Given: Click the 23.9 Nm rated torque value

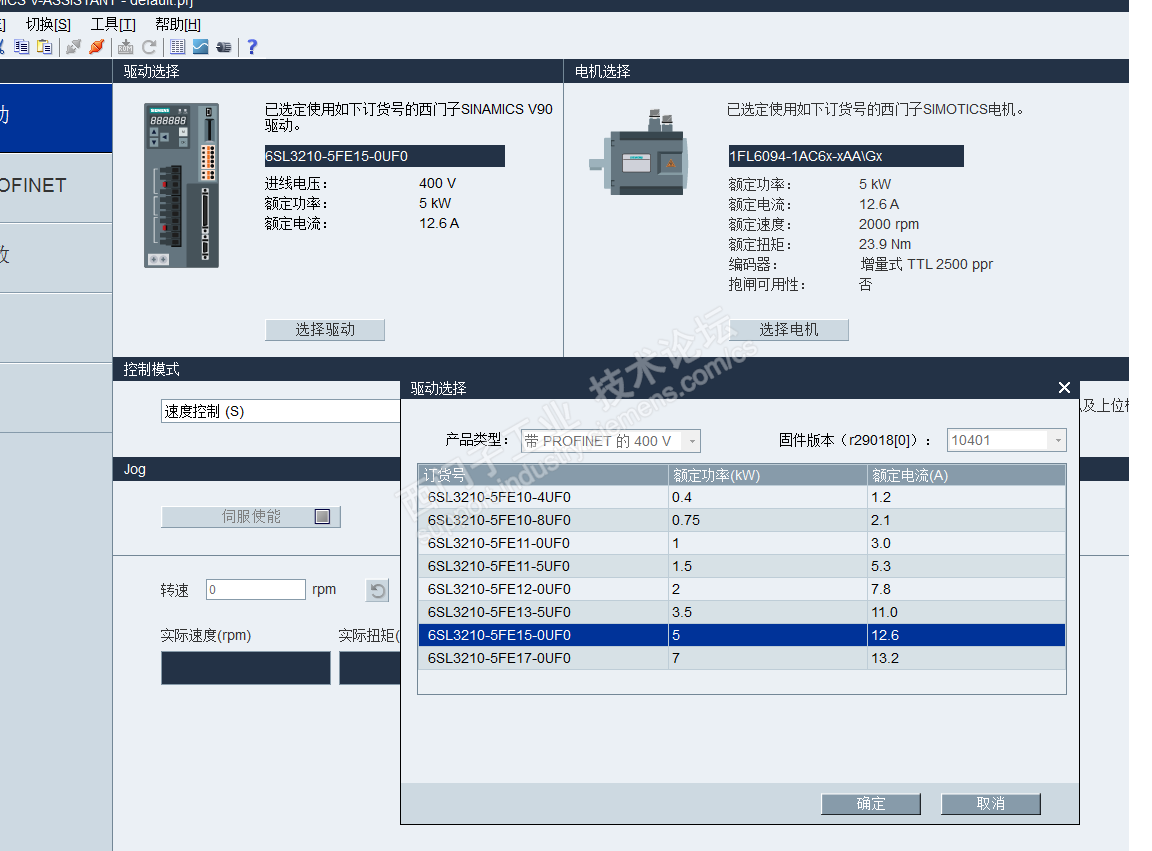Looking at the screenshot, I should pyautogui.click(x=885, y=244).
